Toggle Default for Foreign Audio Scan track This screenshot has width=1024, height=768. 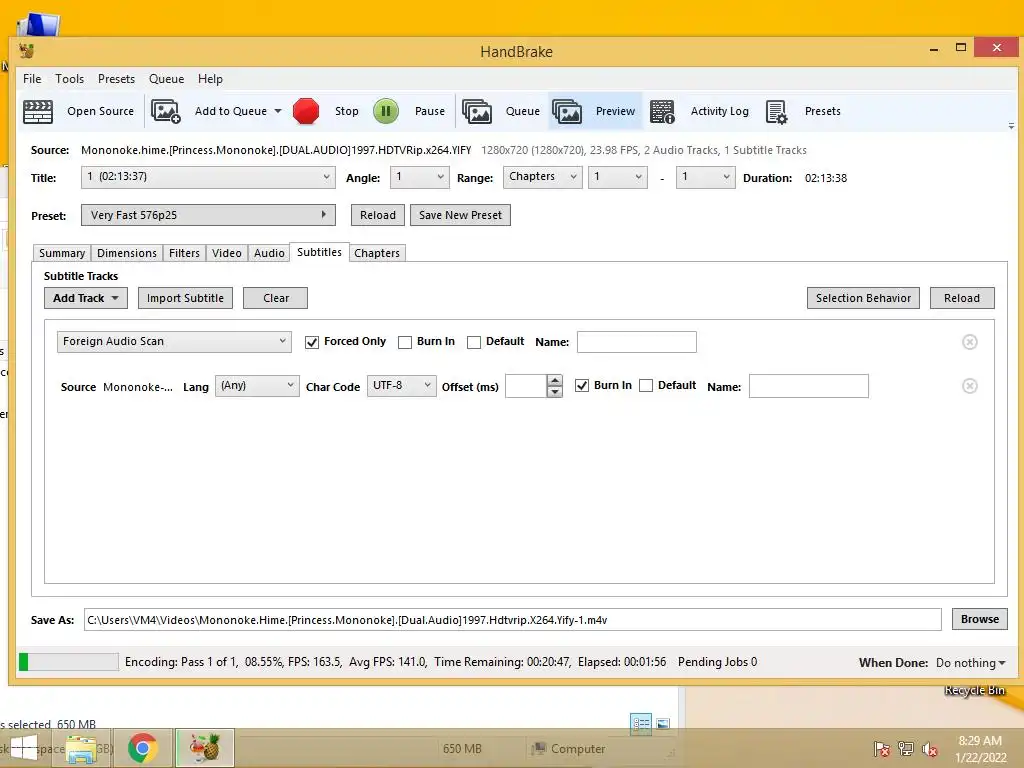pyautogui.click(x=474, y=342)
